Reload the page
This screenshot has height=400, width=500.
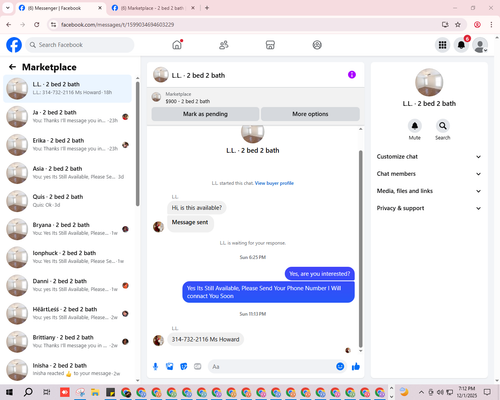click(x=37, y=25)
